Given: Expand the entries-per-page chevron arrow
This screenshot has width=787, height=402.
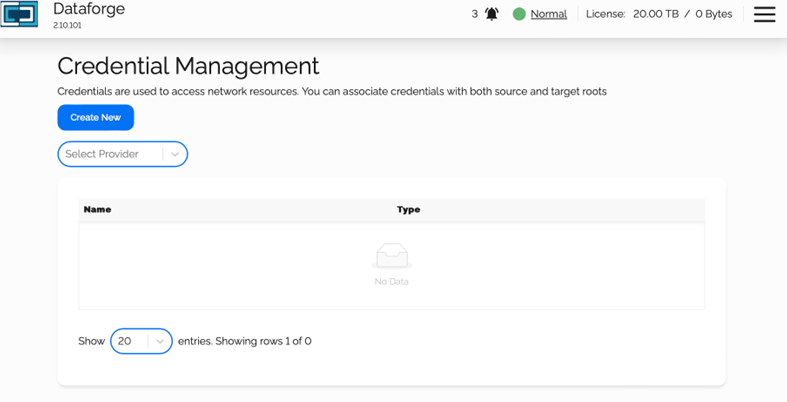Looking at the screenshot, I should click(x=160, y=341).
